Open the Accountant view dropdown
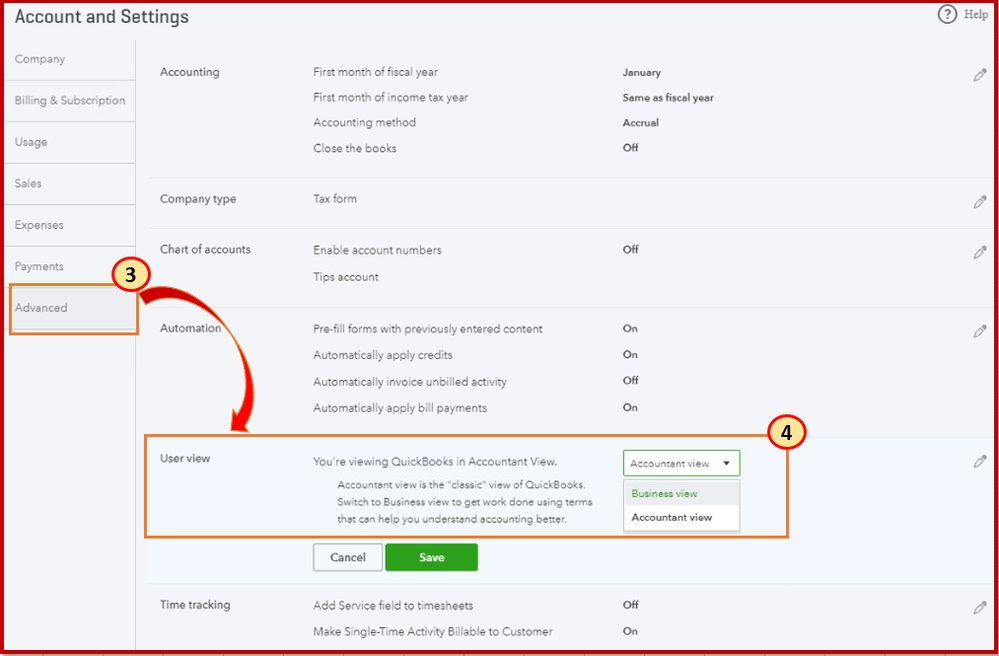Viewport: 999px width, 656px height. click(681, 464)
